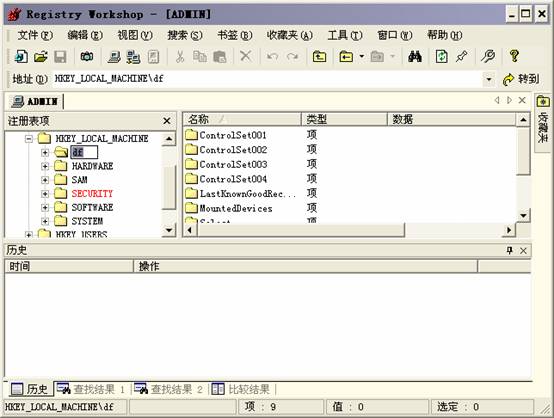554x418 pixels.
Task: Switch to the 历史 bottom tab
Action: click(x=30, y=389)
